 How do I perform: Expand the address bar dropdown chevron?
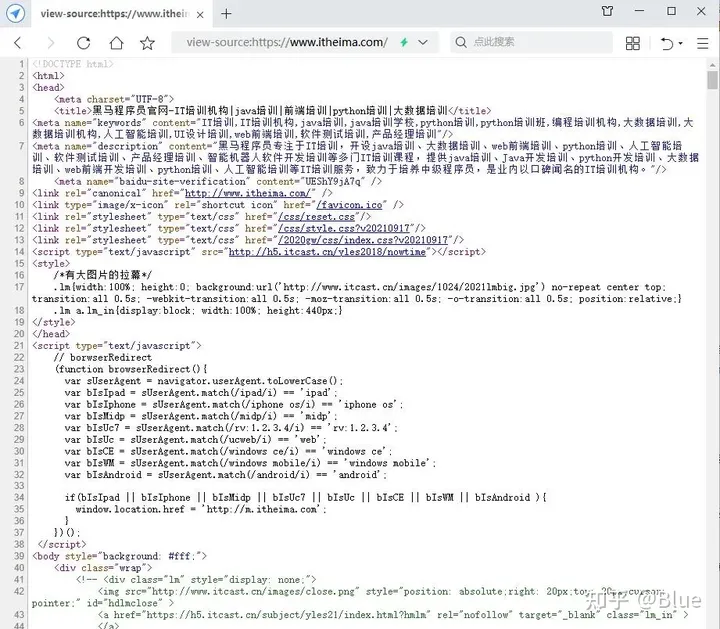point(424,43)
